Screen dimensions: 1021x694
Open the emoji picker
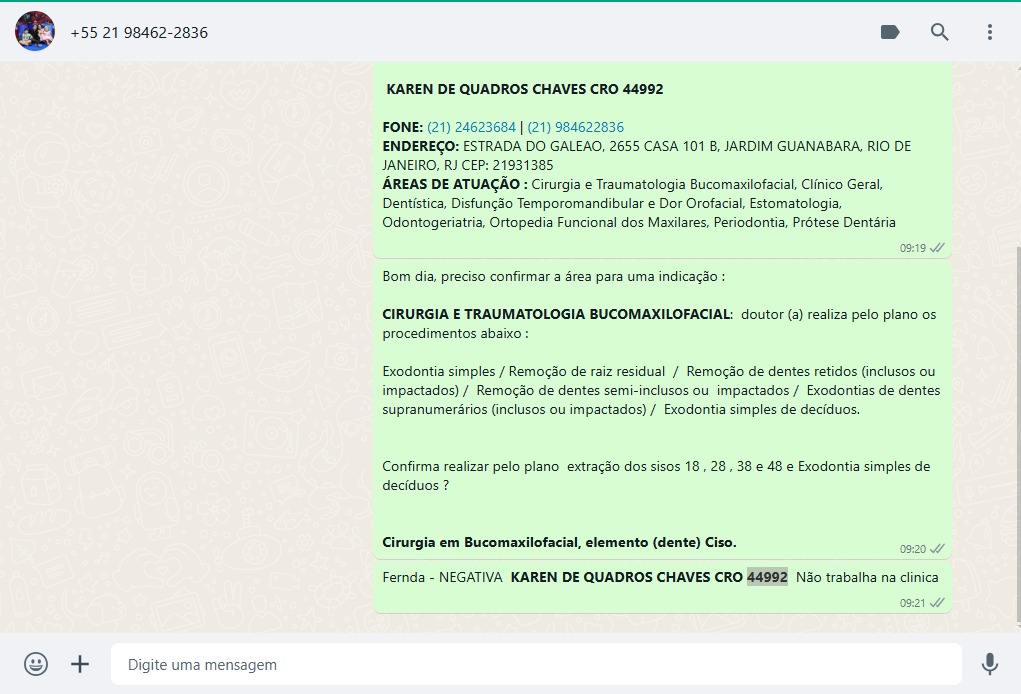coord(36,664)
